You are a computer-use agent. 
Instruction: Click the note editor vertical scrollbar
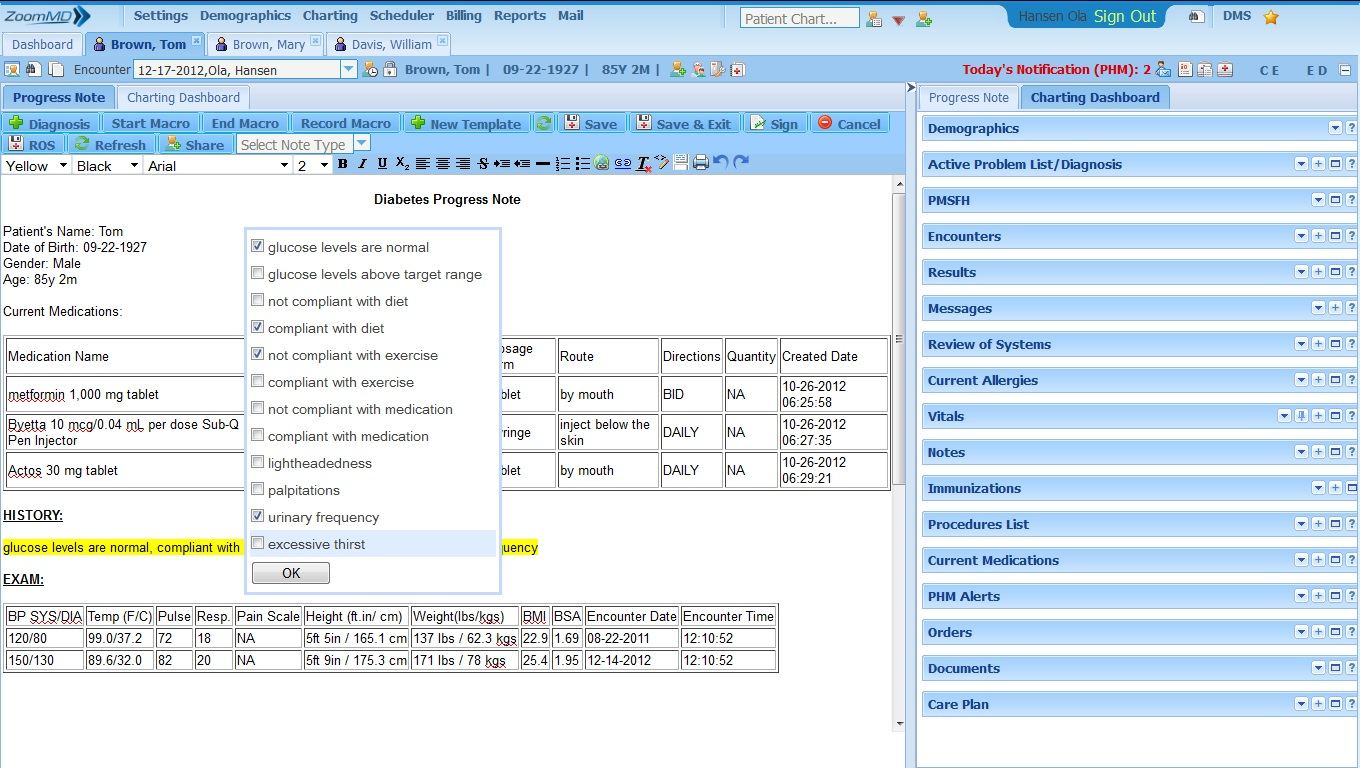[x=899, y=340]
